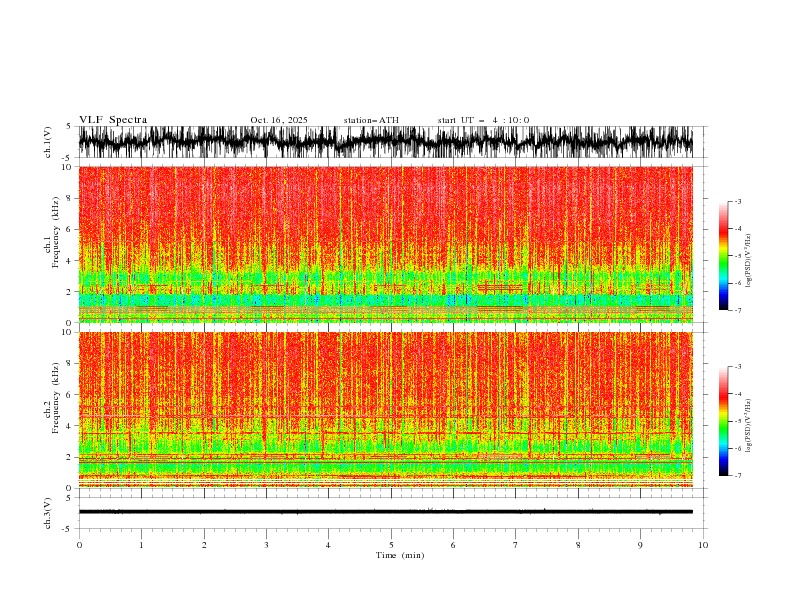Click the ch.2 color scale bar
792x612 pixels.
pos(723,421)
